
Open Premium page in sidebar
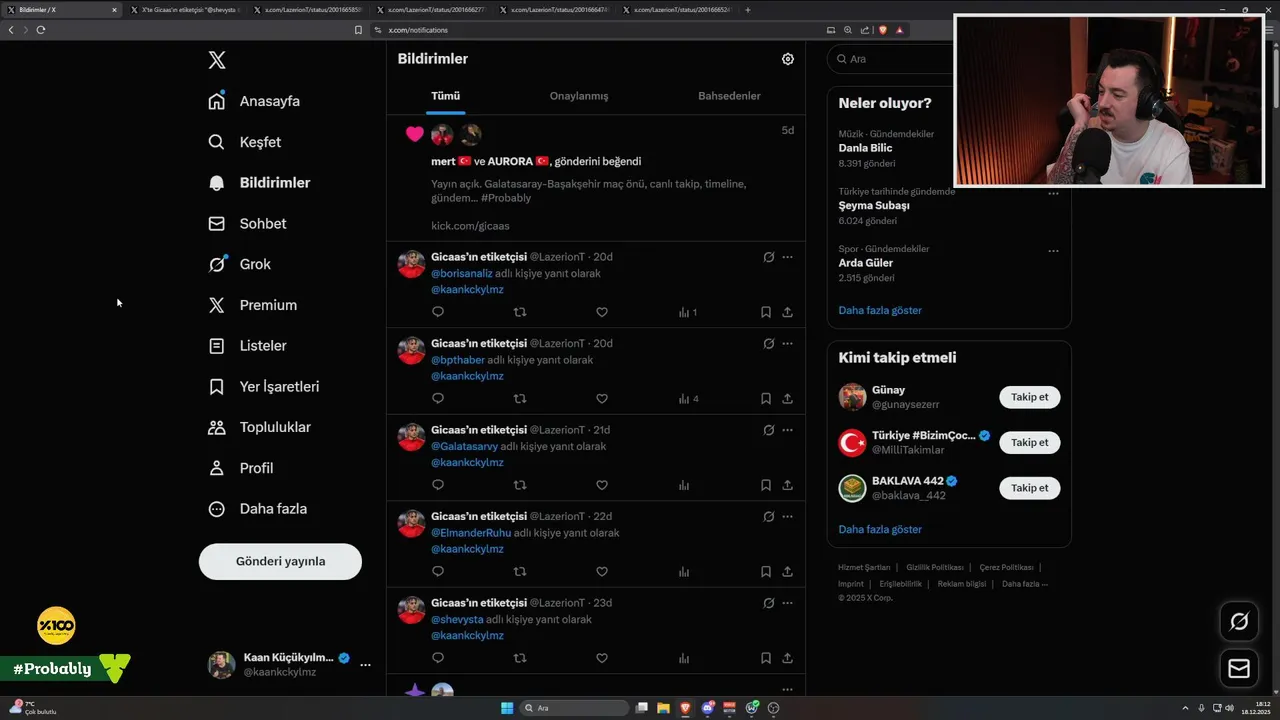252,305
